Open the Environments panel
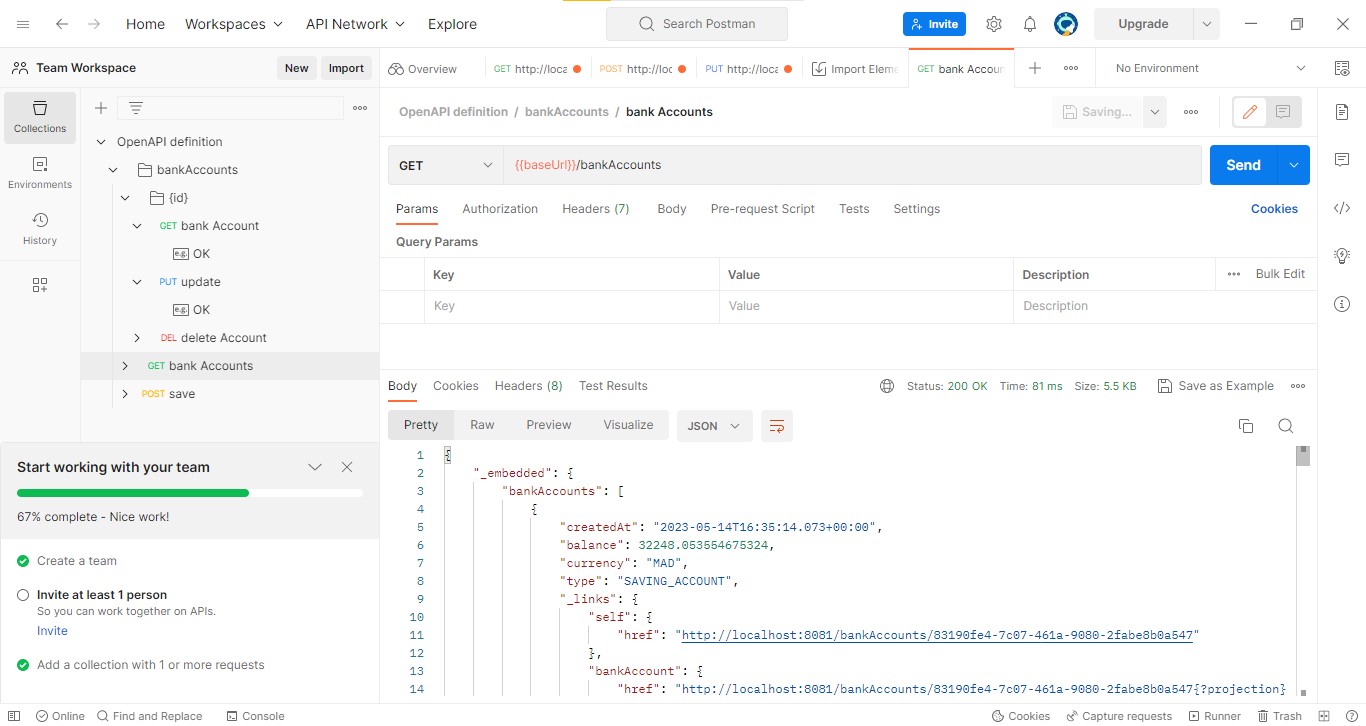 pyautogui.click(x=39, y=170)
